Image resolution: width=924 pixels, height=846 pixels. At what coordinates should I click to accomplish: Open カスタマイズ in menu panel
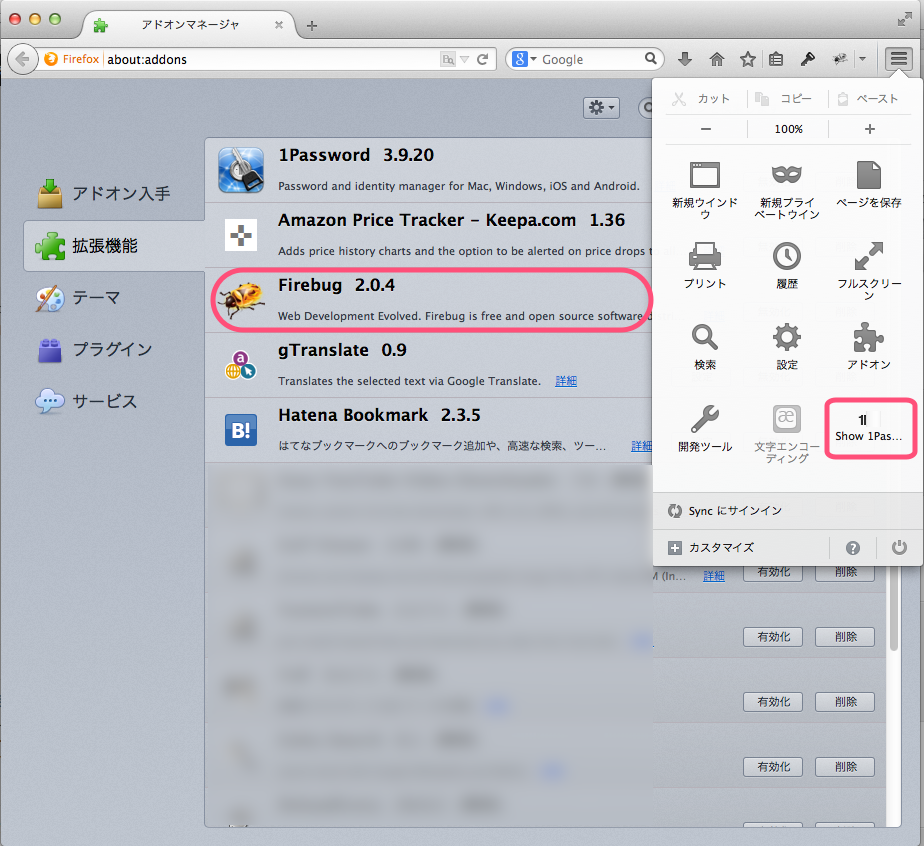721,547
